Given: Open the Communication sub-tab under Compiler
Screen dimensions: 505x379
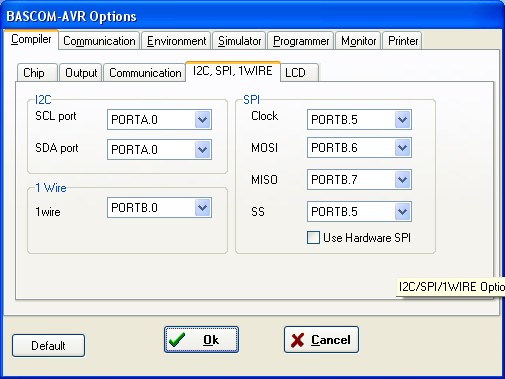Looking at the screenshot, I should point(145,72).
